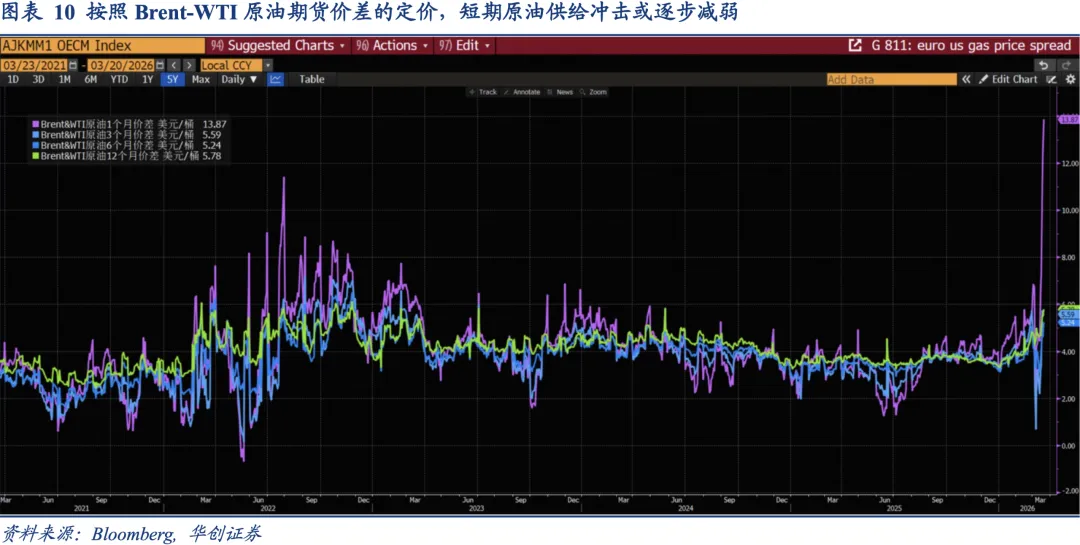Enable the Track crosshair tool
The height and width of the screenshot is (545, 1080).
[483, 92]
